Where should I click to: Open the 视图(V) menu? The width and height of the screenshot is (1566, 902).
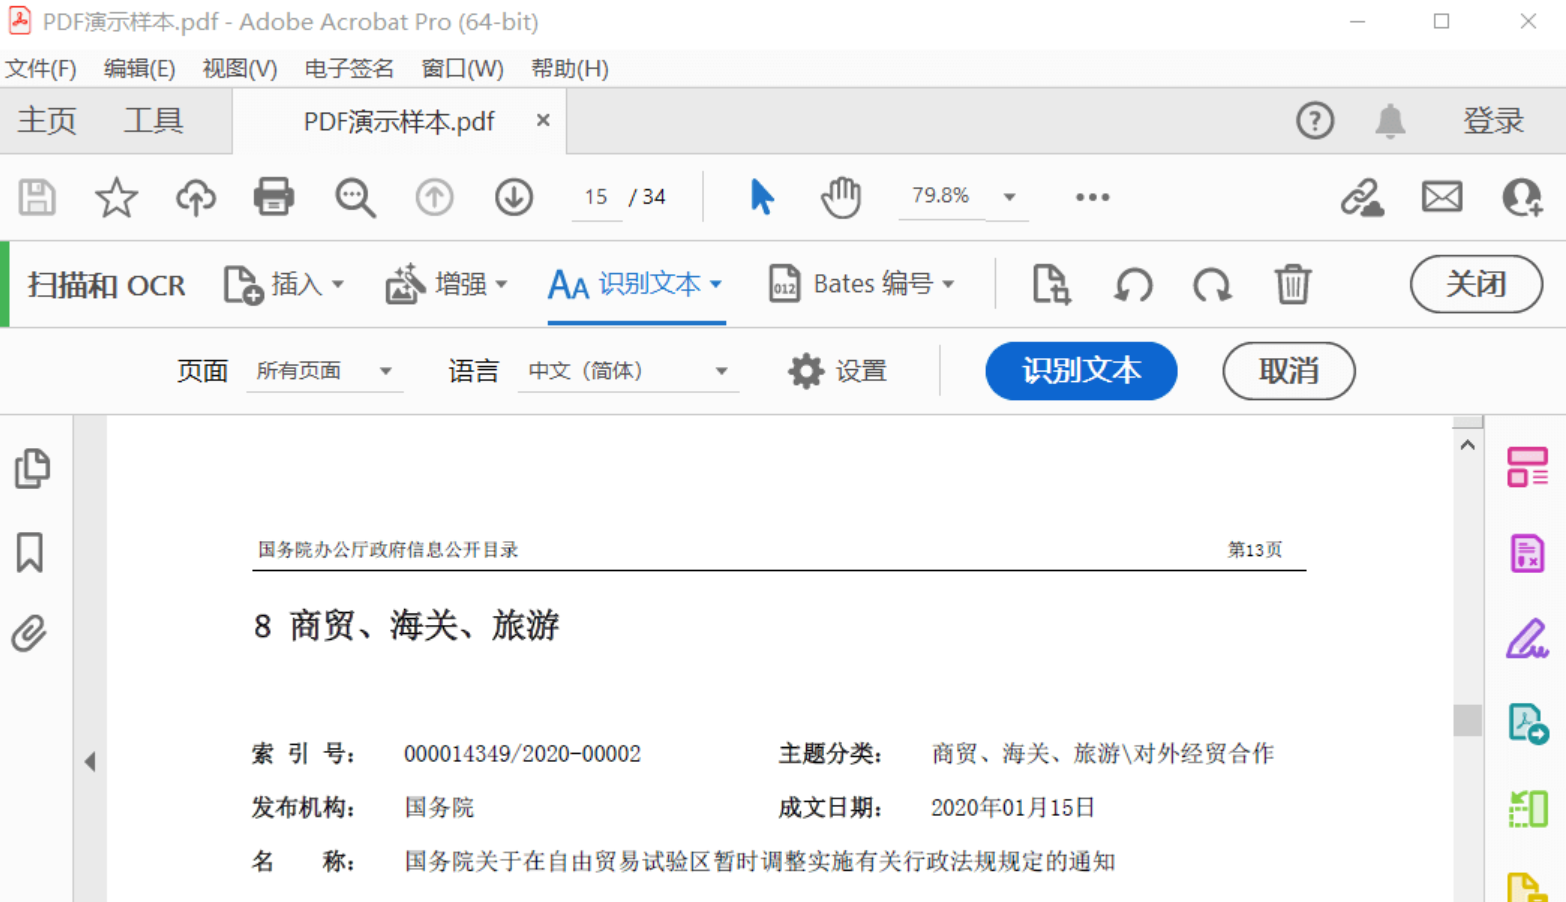[x=239, y=68]
